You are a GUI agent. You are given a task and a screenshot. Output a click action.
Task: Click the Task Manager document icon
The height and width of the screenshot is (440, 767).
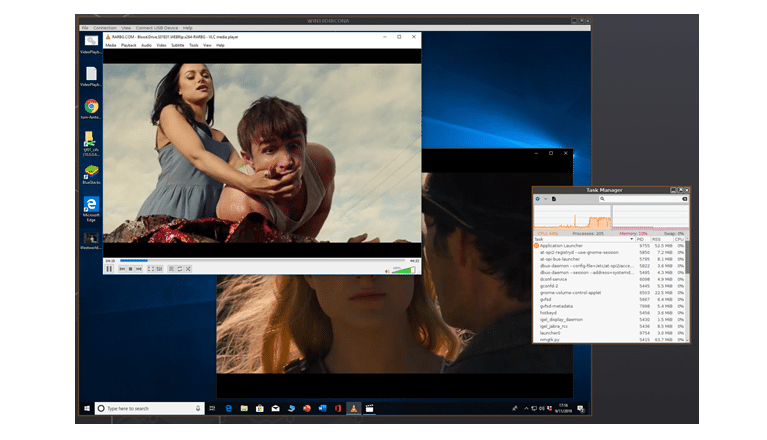coord(554,199)
